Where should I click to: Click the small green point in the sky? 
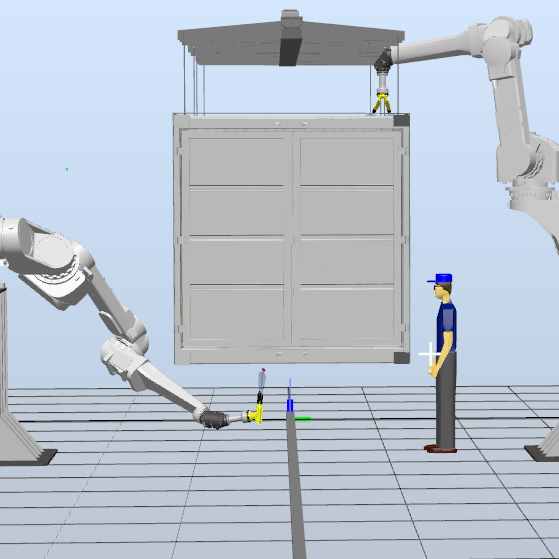67,169
